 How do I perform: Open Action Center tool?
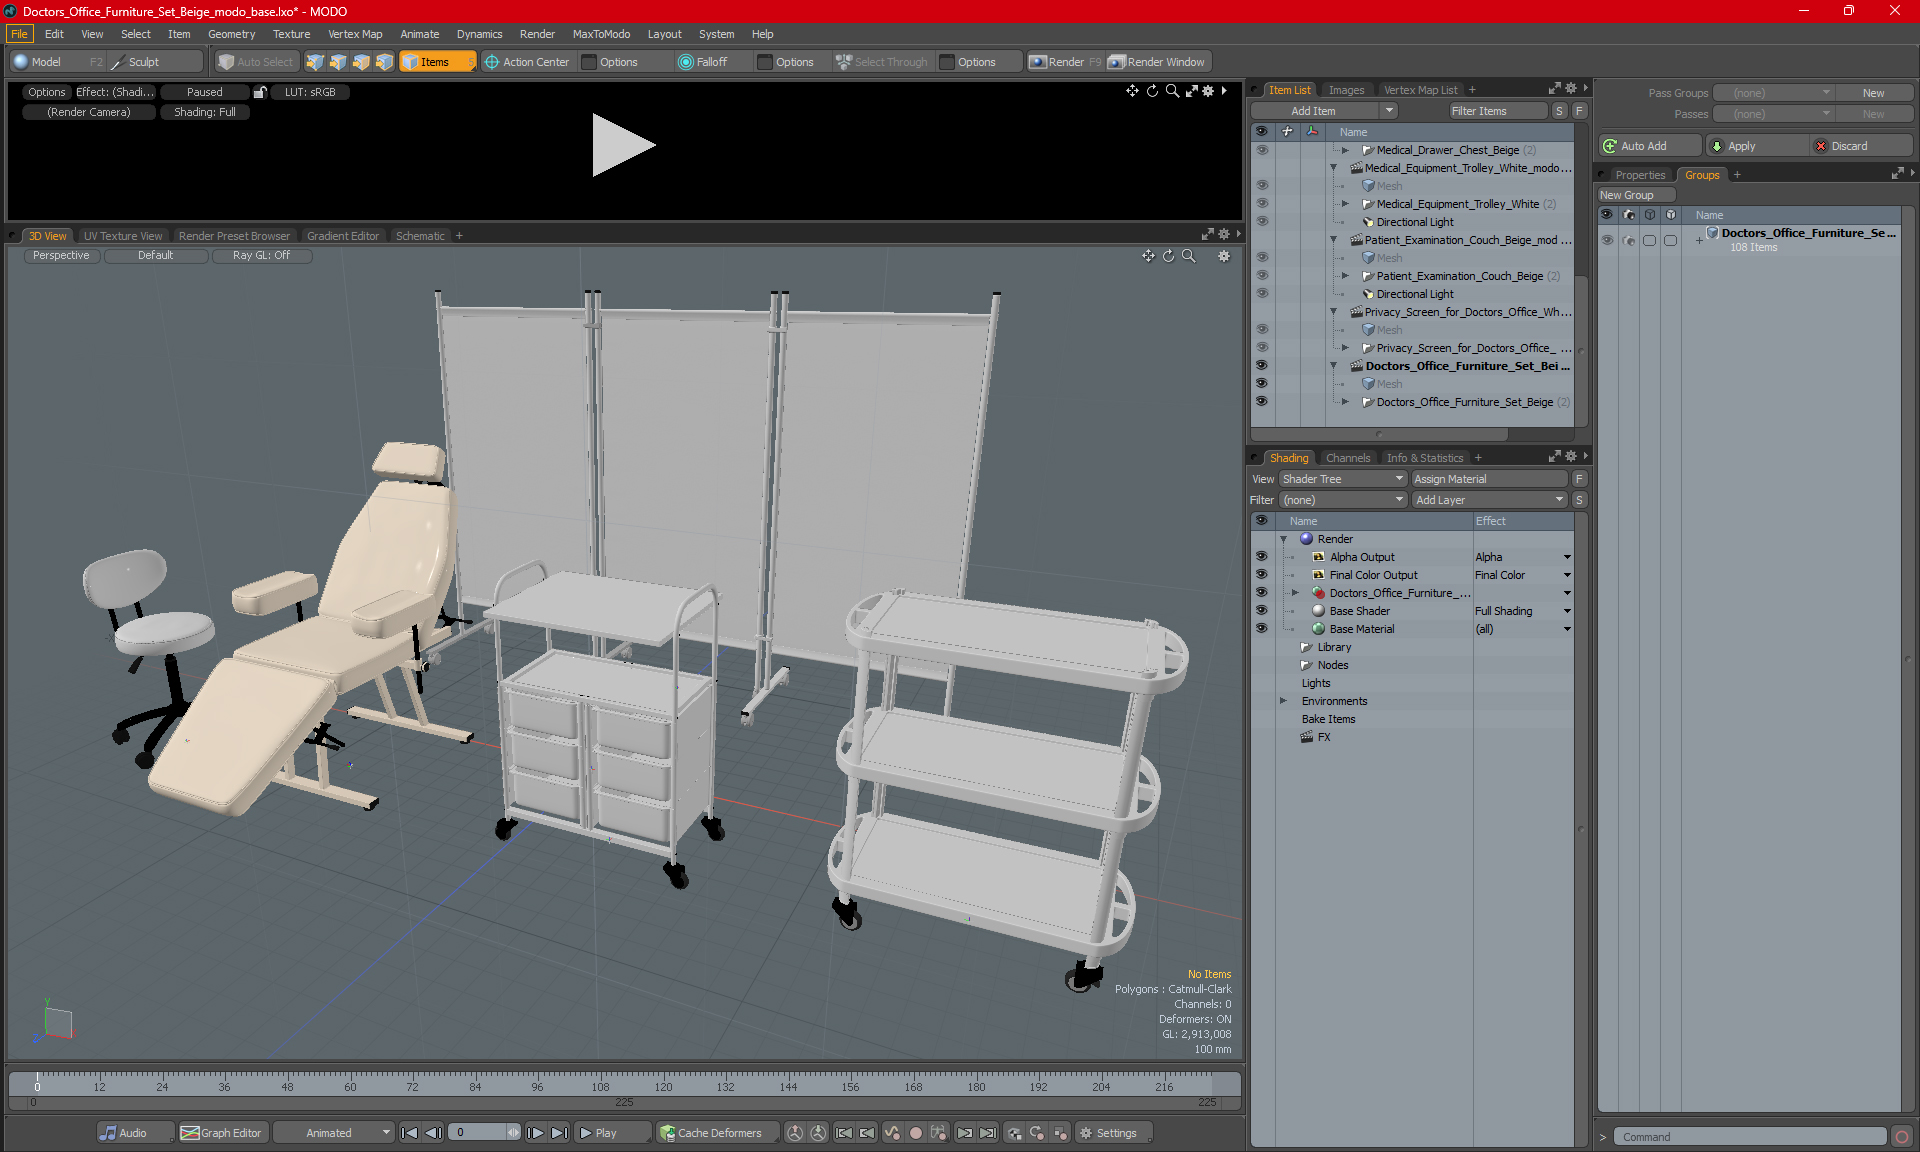point(527,62)
